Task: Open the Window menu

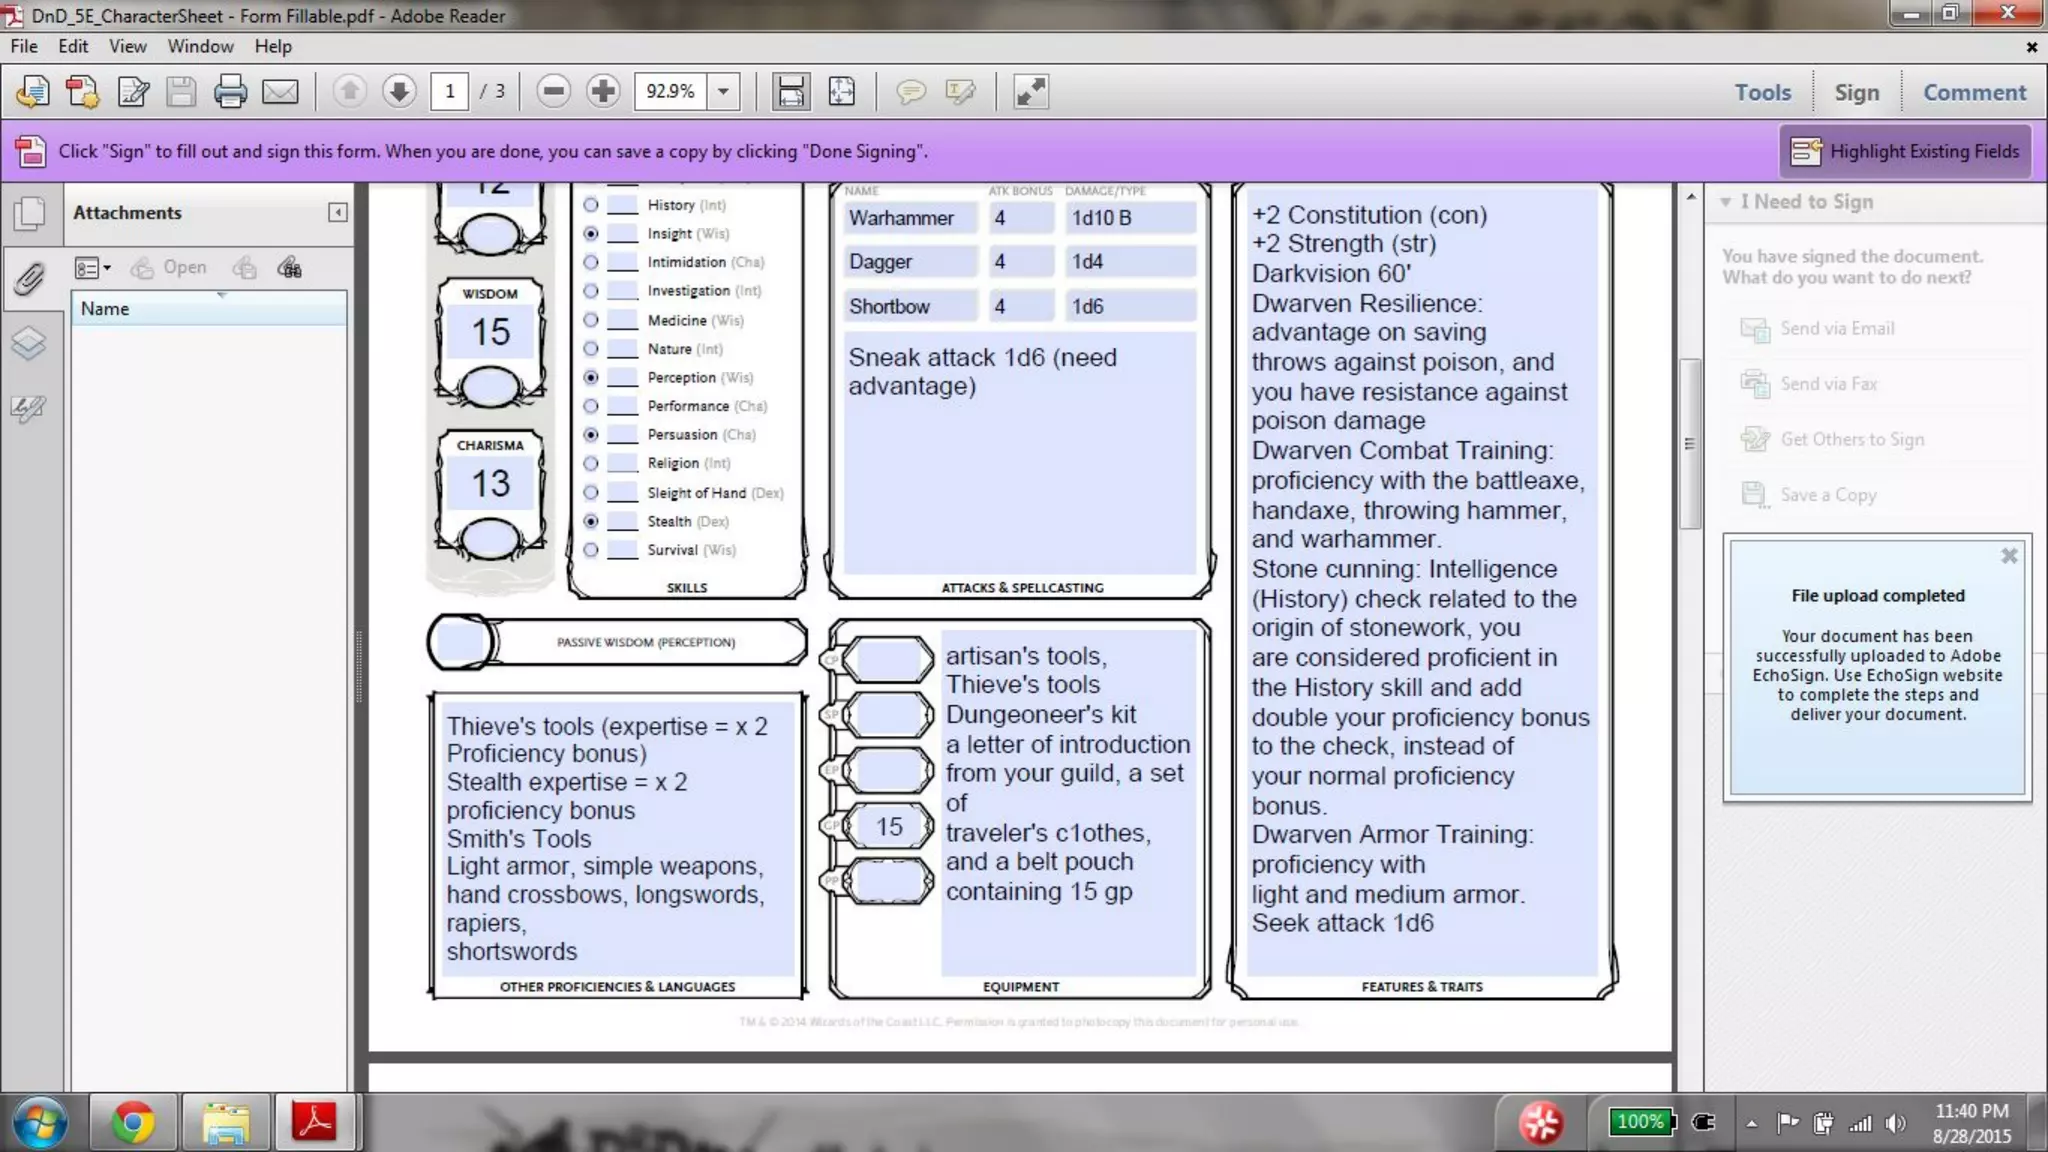Action: coord(200,46)
